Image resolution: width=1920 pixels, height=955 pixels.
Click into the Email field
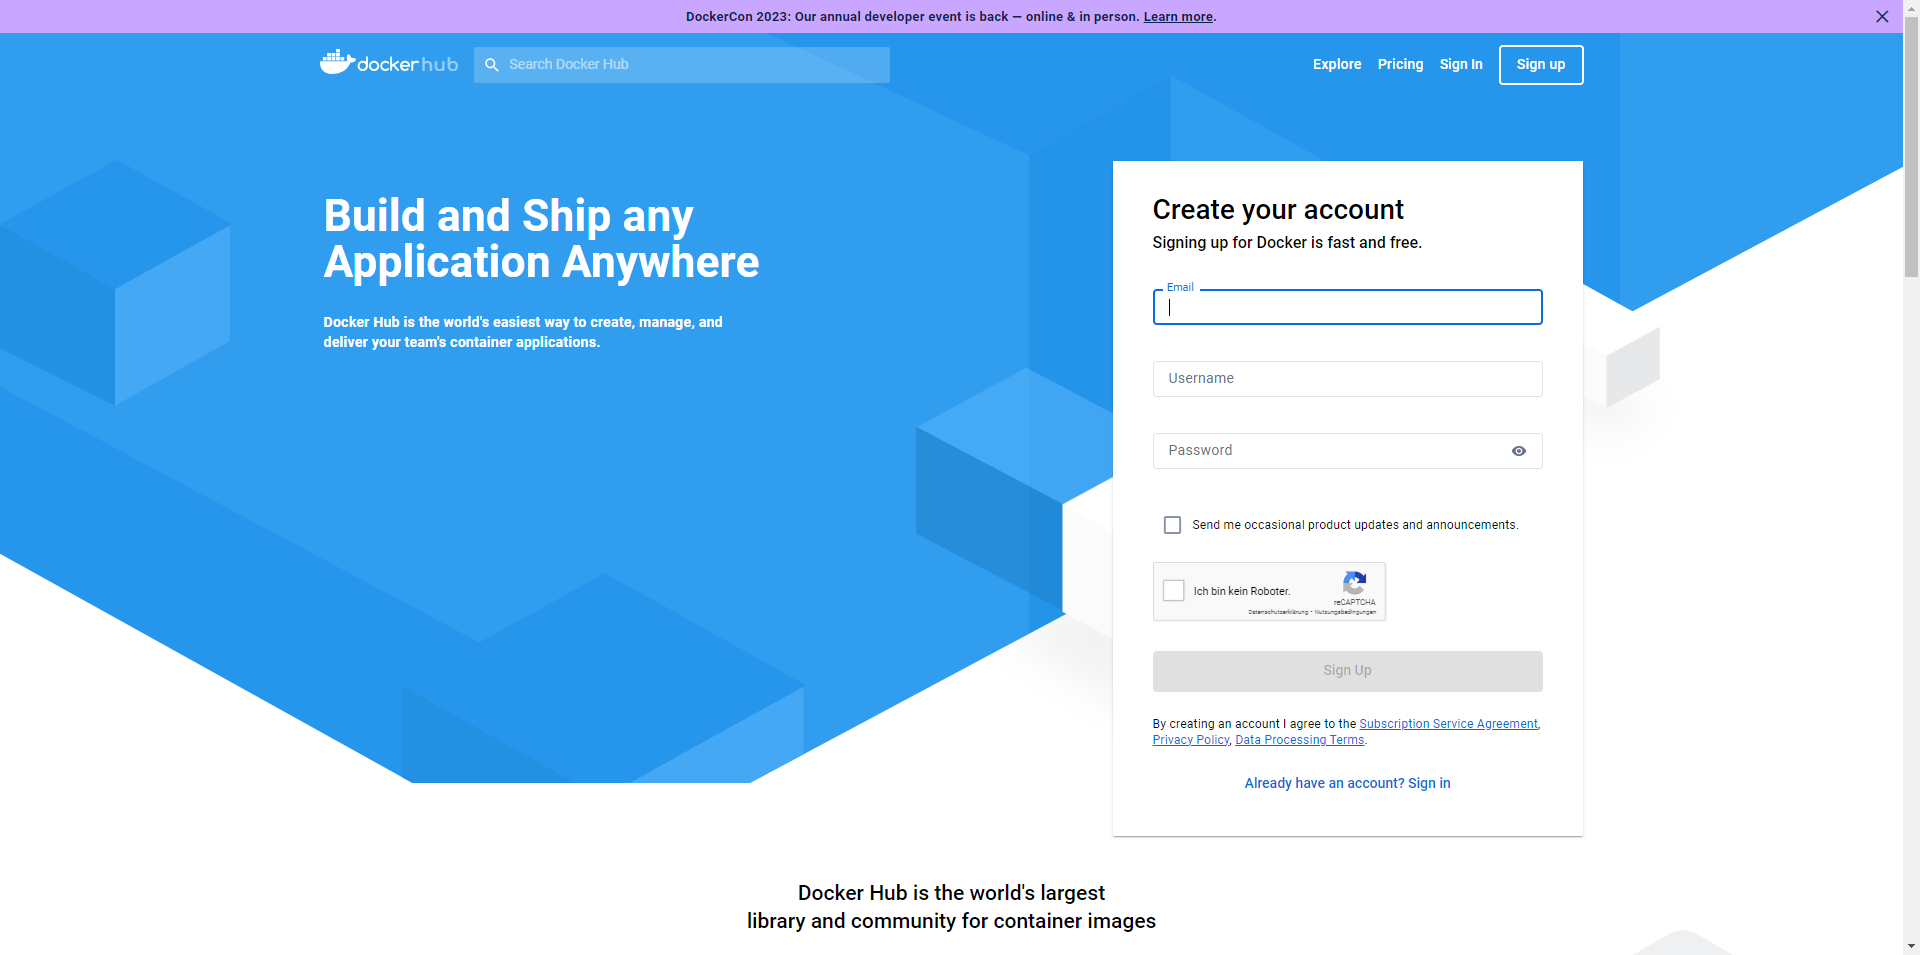[1347, 307]
